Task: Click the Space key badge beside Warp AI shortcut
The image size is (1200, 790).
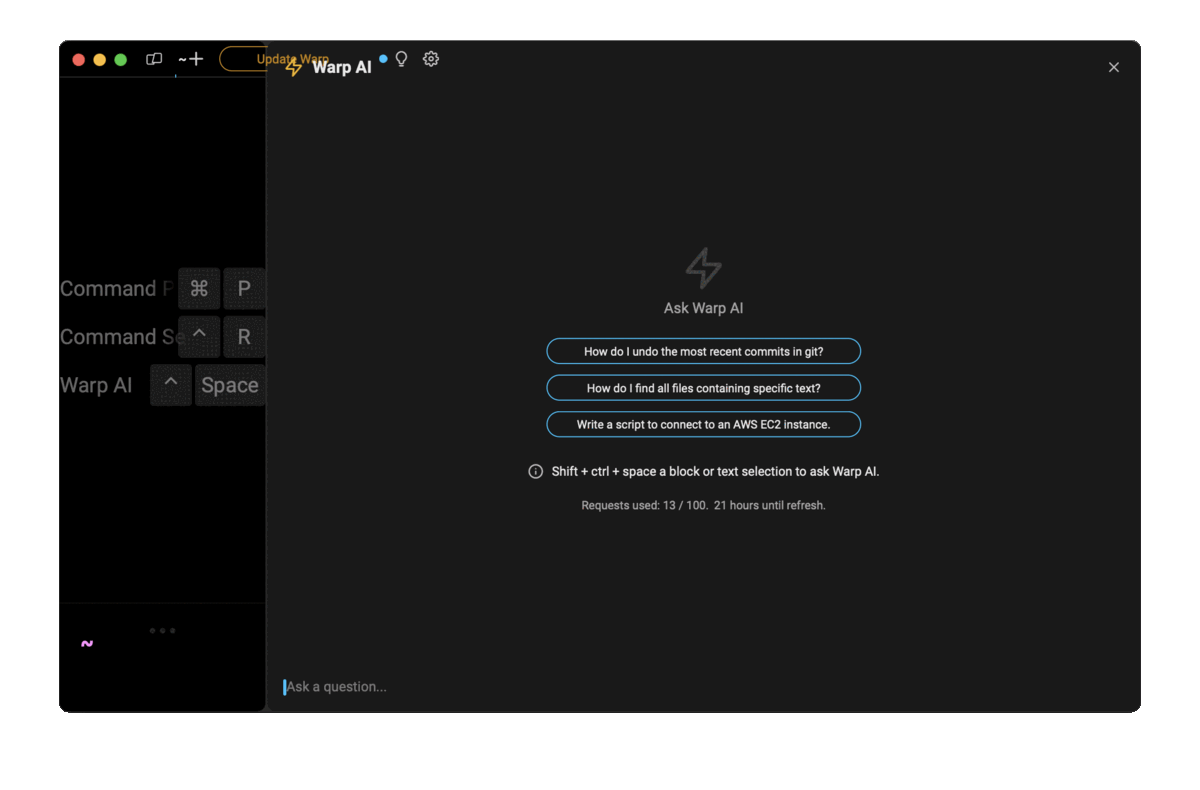Action: (229, 385)
